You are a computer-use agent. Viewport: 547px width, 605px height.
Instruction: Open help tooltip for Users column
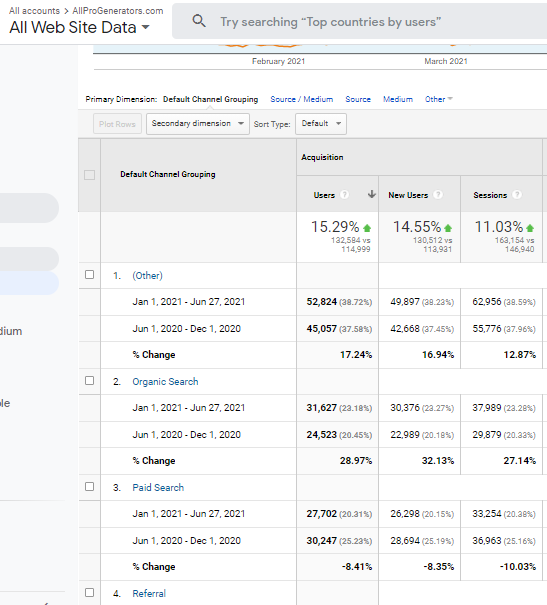(344, 195)
